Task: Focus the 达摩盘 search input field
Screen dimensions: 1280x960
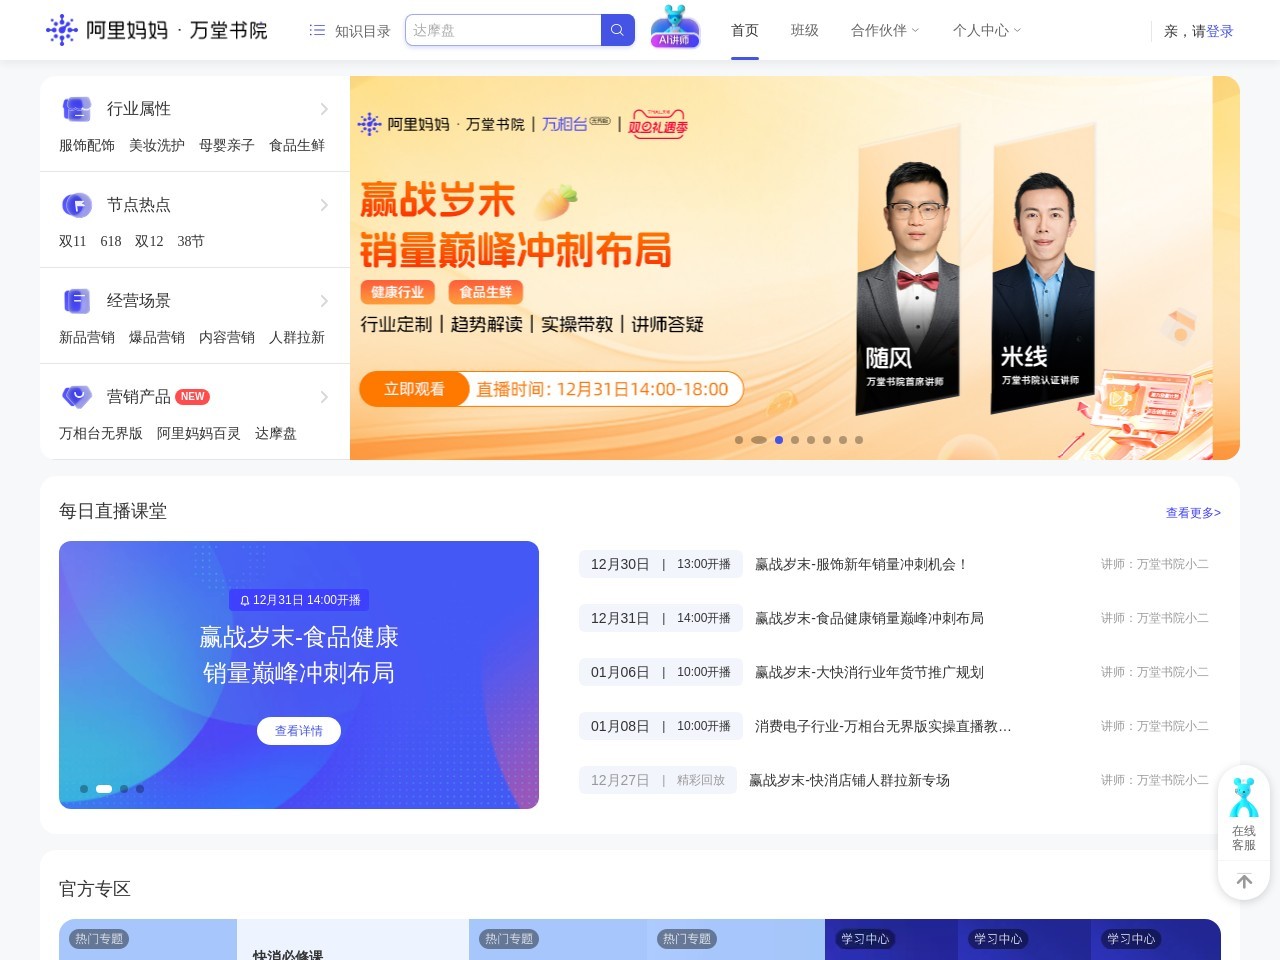Action: pyautogui.click(x=502, y=31)
